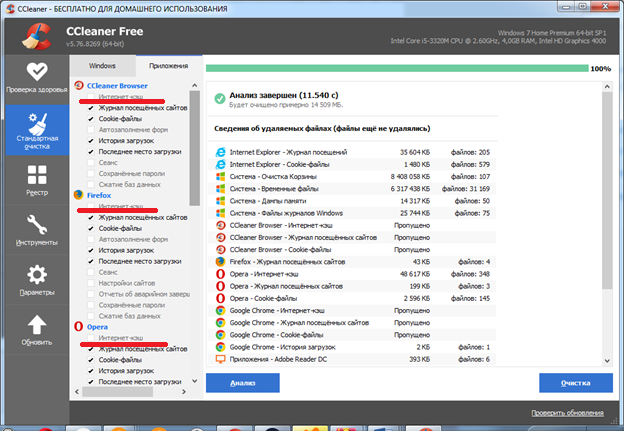624x431 pixels.
Task: Uncheck CCleaner Browser История загрузок
Action: point(91,140)
